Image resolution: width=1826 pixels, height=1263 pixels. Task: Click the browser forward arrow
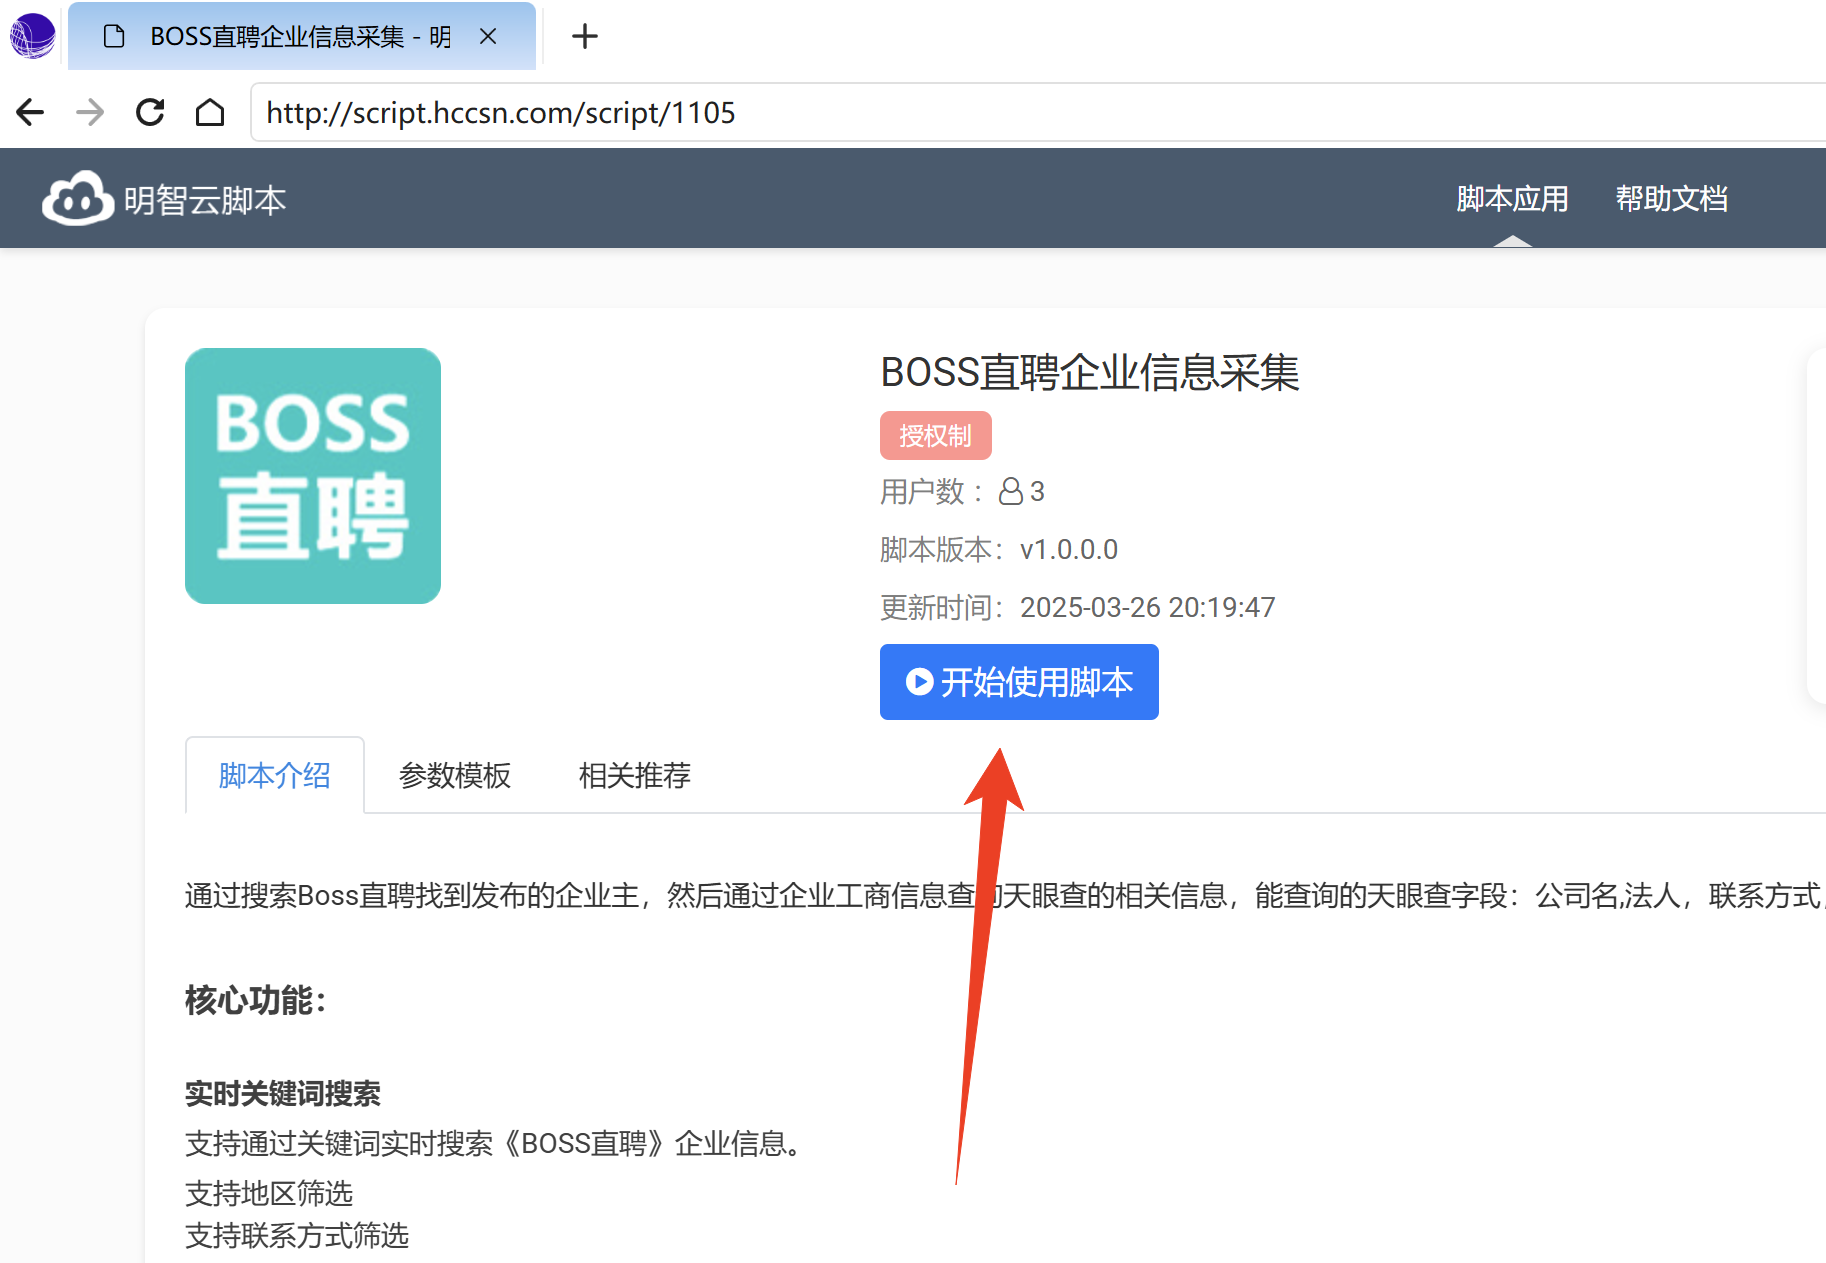[90, 112]
